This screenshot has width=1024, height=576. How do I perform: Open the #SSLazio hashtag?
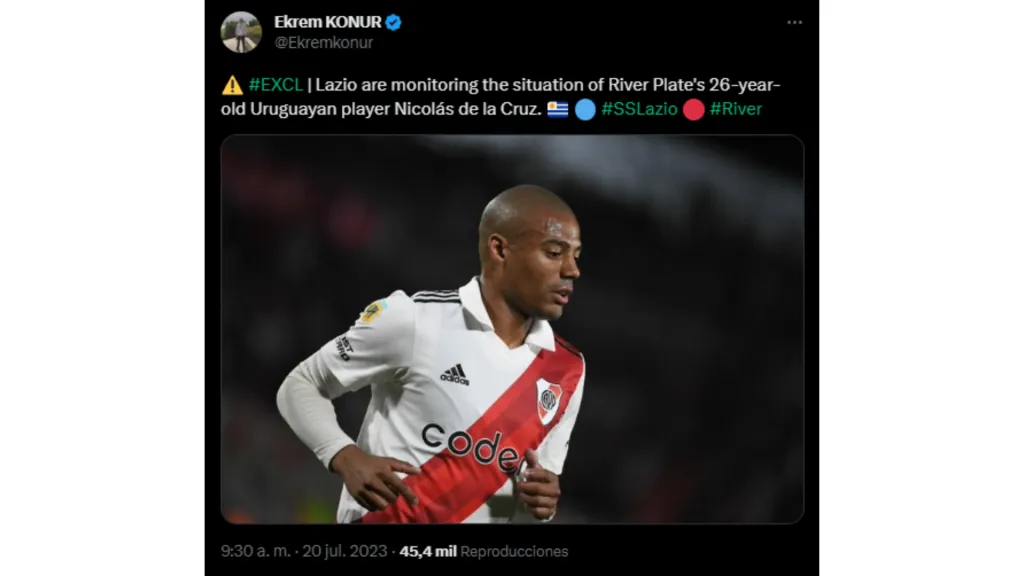coord(639,109)
